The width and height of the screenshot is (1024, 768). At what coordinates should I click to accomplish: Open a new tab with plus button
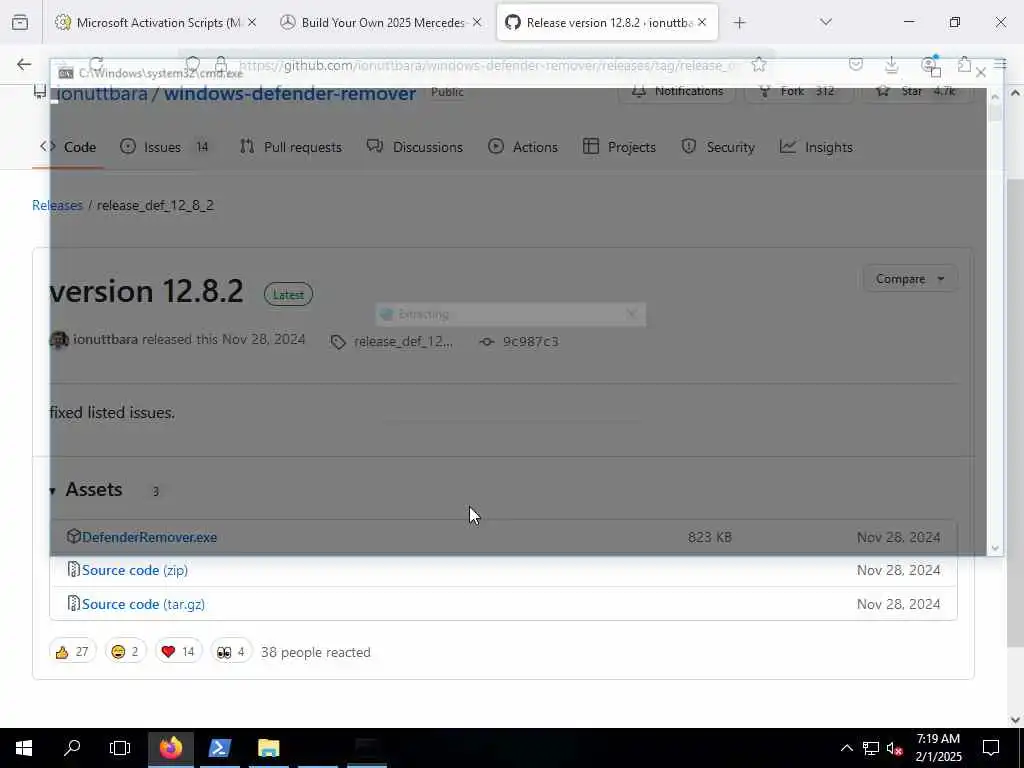pos(739,23)
